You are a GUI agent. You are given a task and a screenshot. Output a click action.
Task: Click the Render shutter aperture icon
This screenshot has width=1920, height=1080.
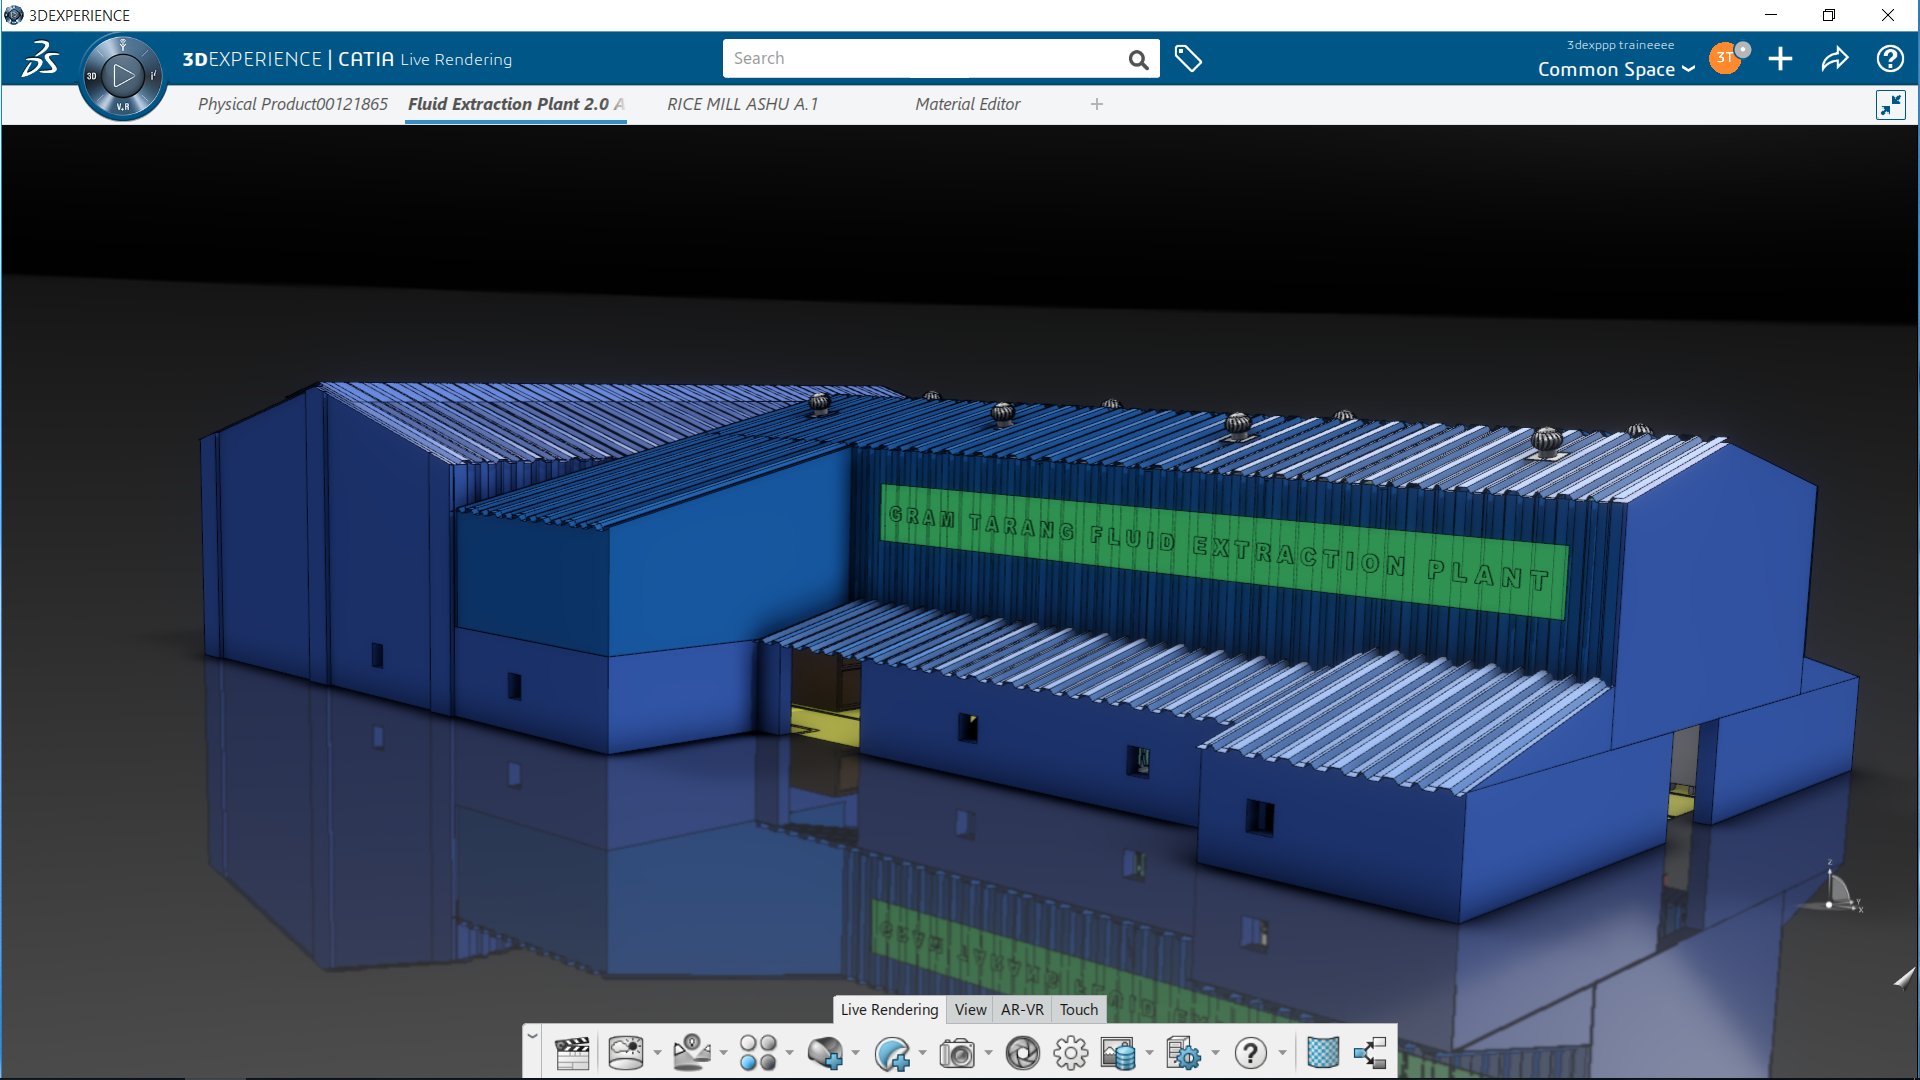coord(1022,1053)
